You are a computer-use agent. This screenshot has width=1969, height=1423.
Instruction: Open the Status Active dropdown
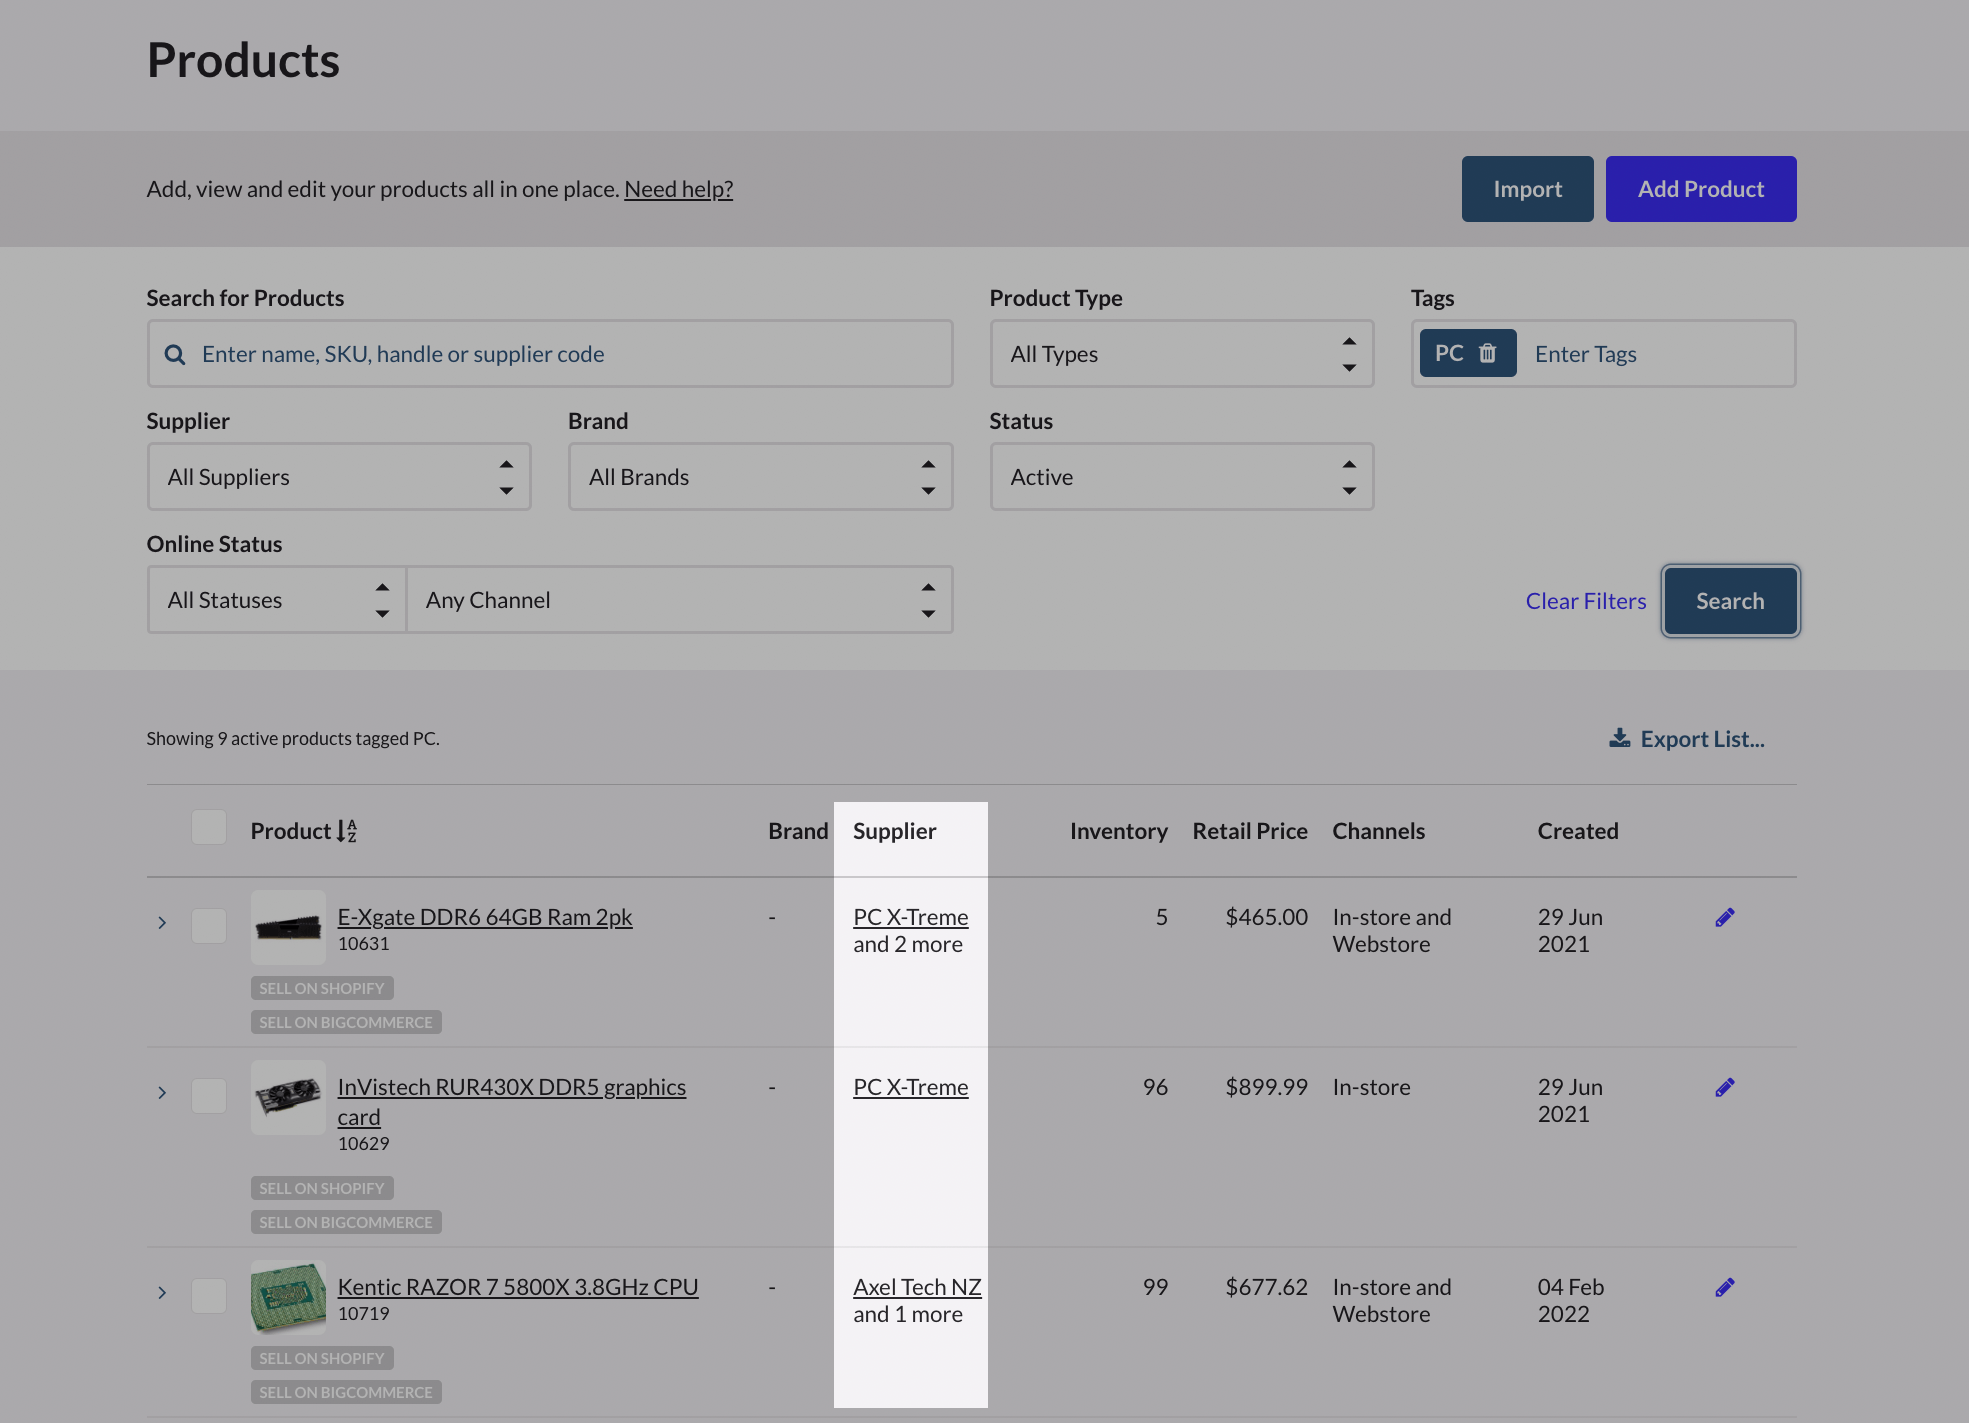point(1181,477)
